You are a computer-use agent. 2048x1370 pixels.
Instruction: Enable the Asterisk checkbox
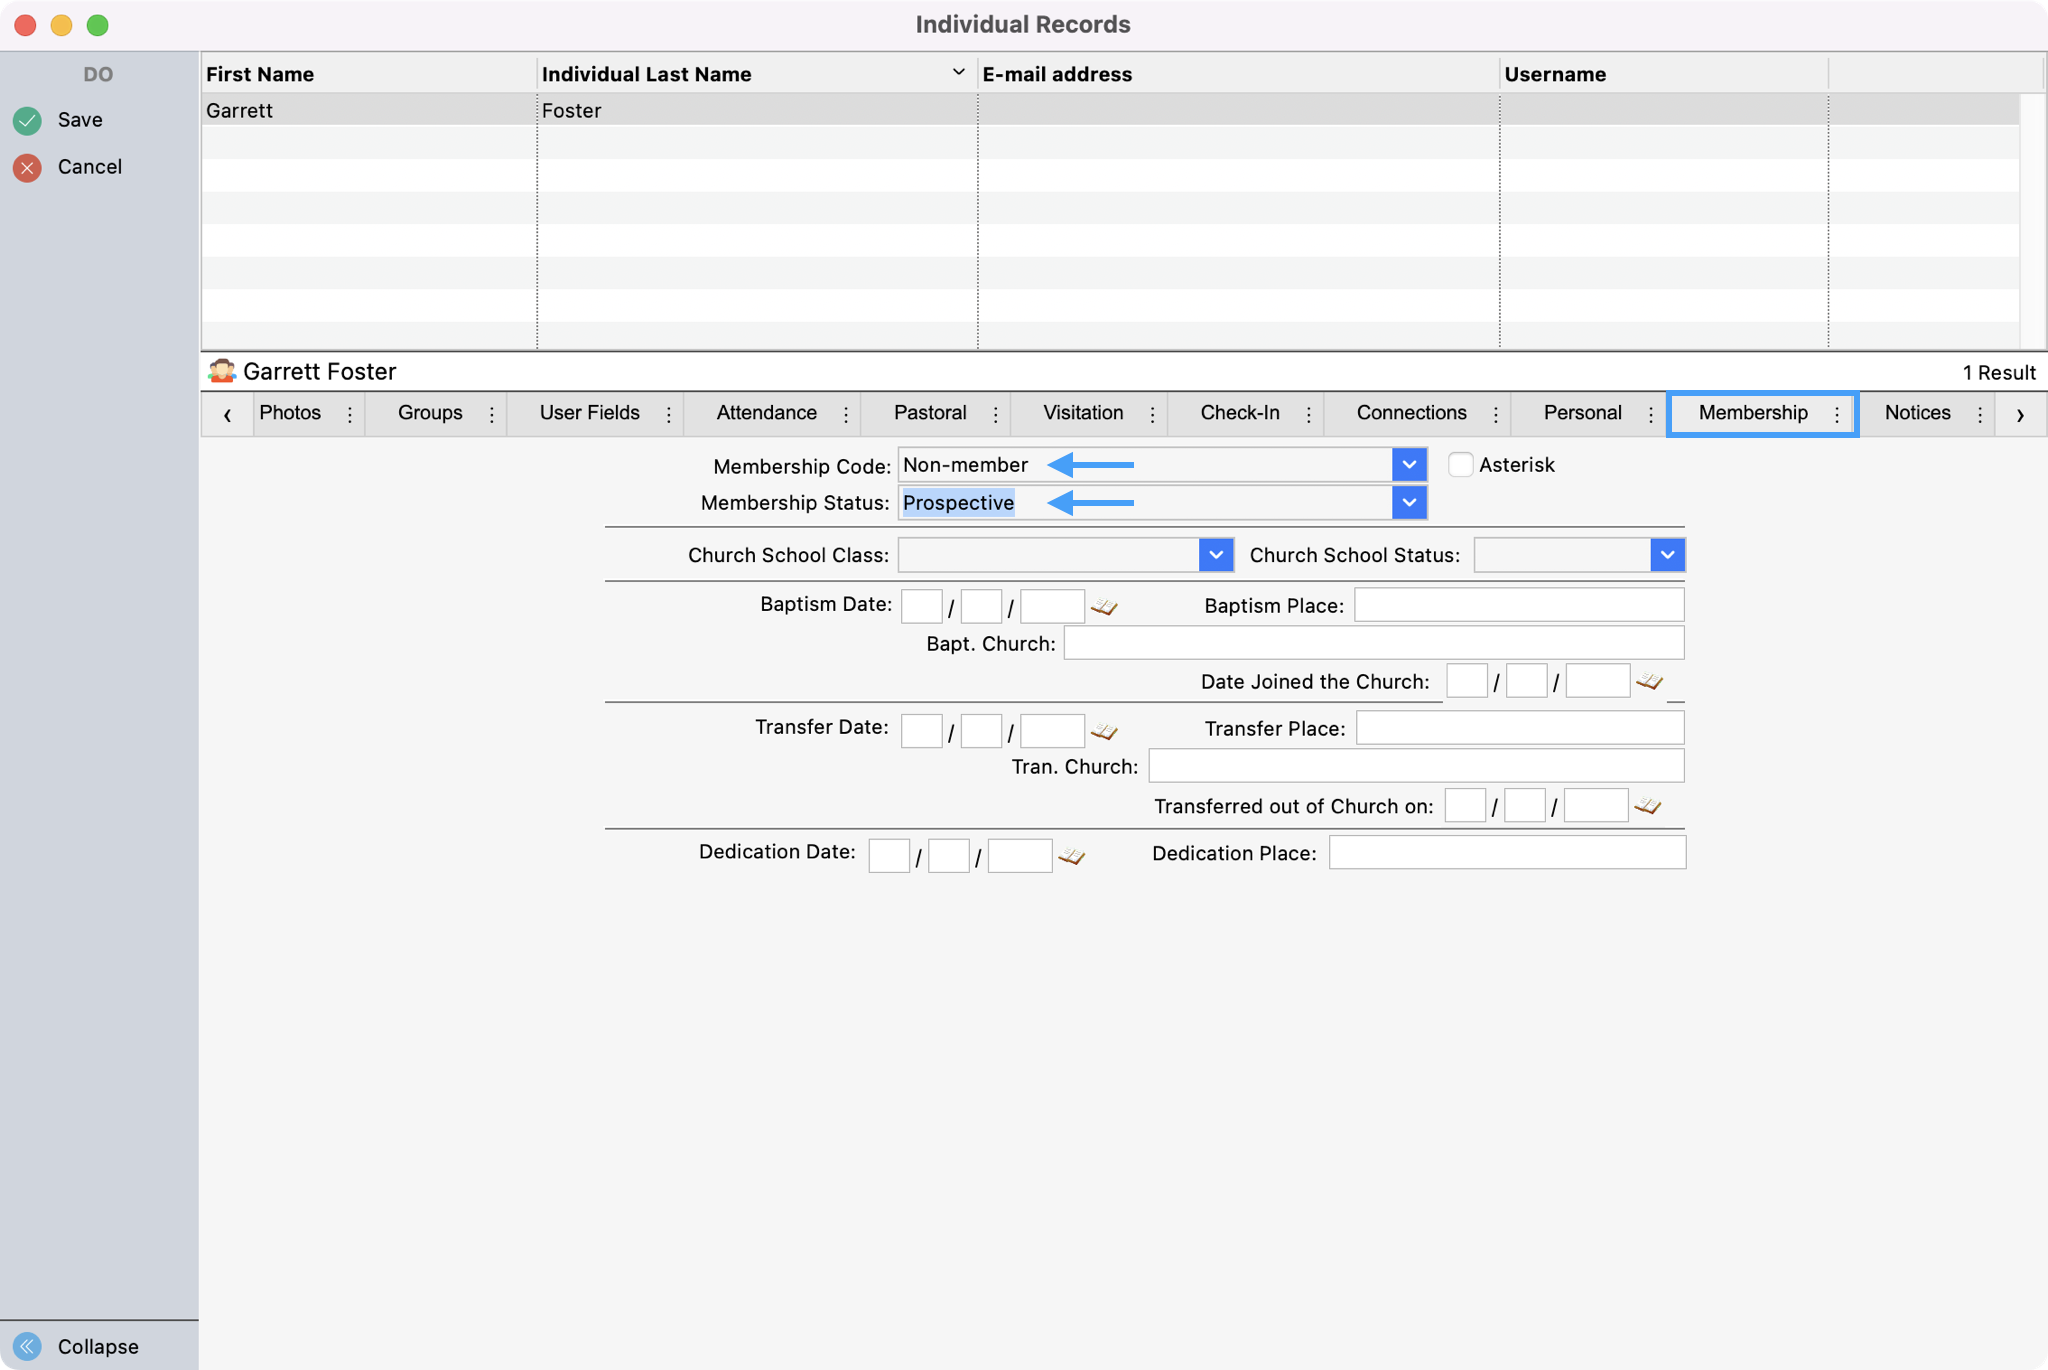pyautogui.click(x=1461, y=464)
